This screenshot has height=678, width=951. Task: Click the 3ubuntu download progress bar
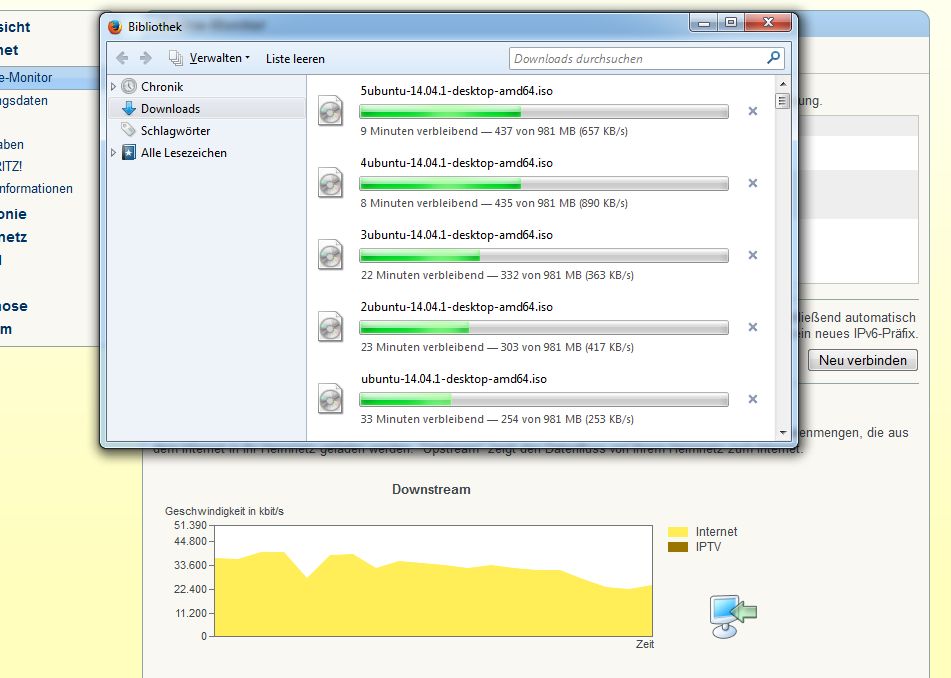pos(544,256)
